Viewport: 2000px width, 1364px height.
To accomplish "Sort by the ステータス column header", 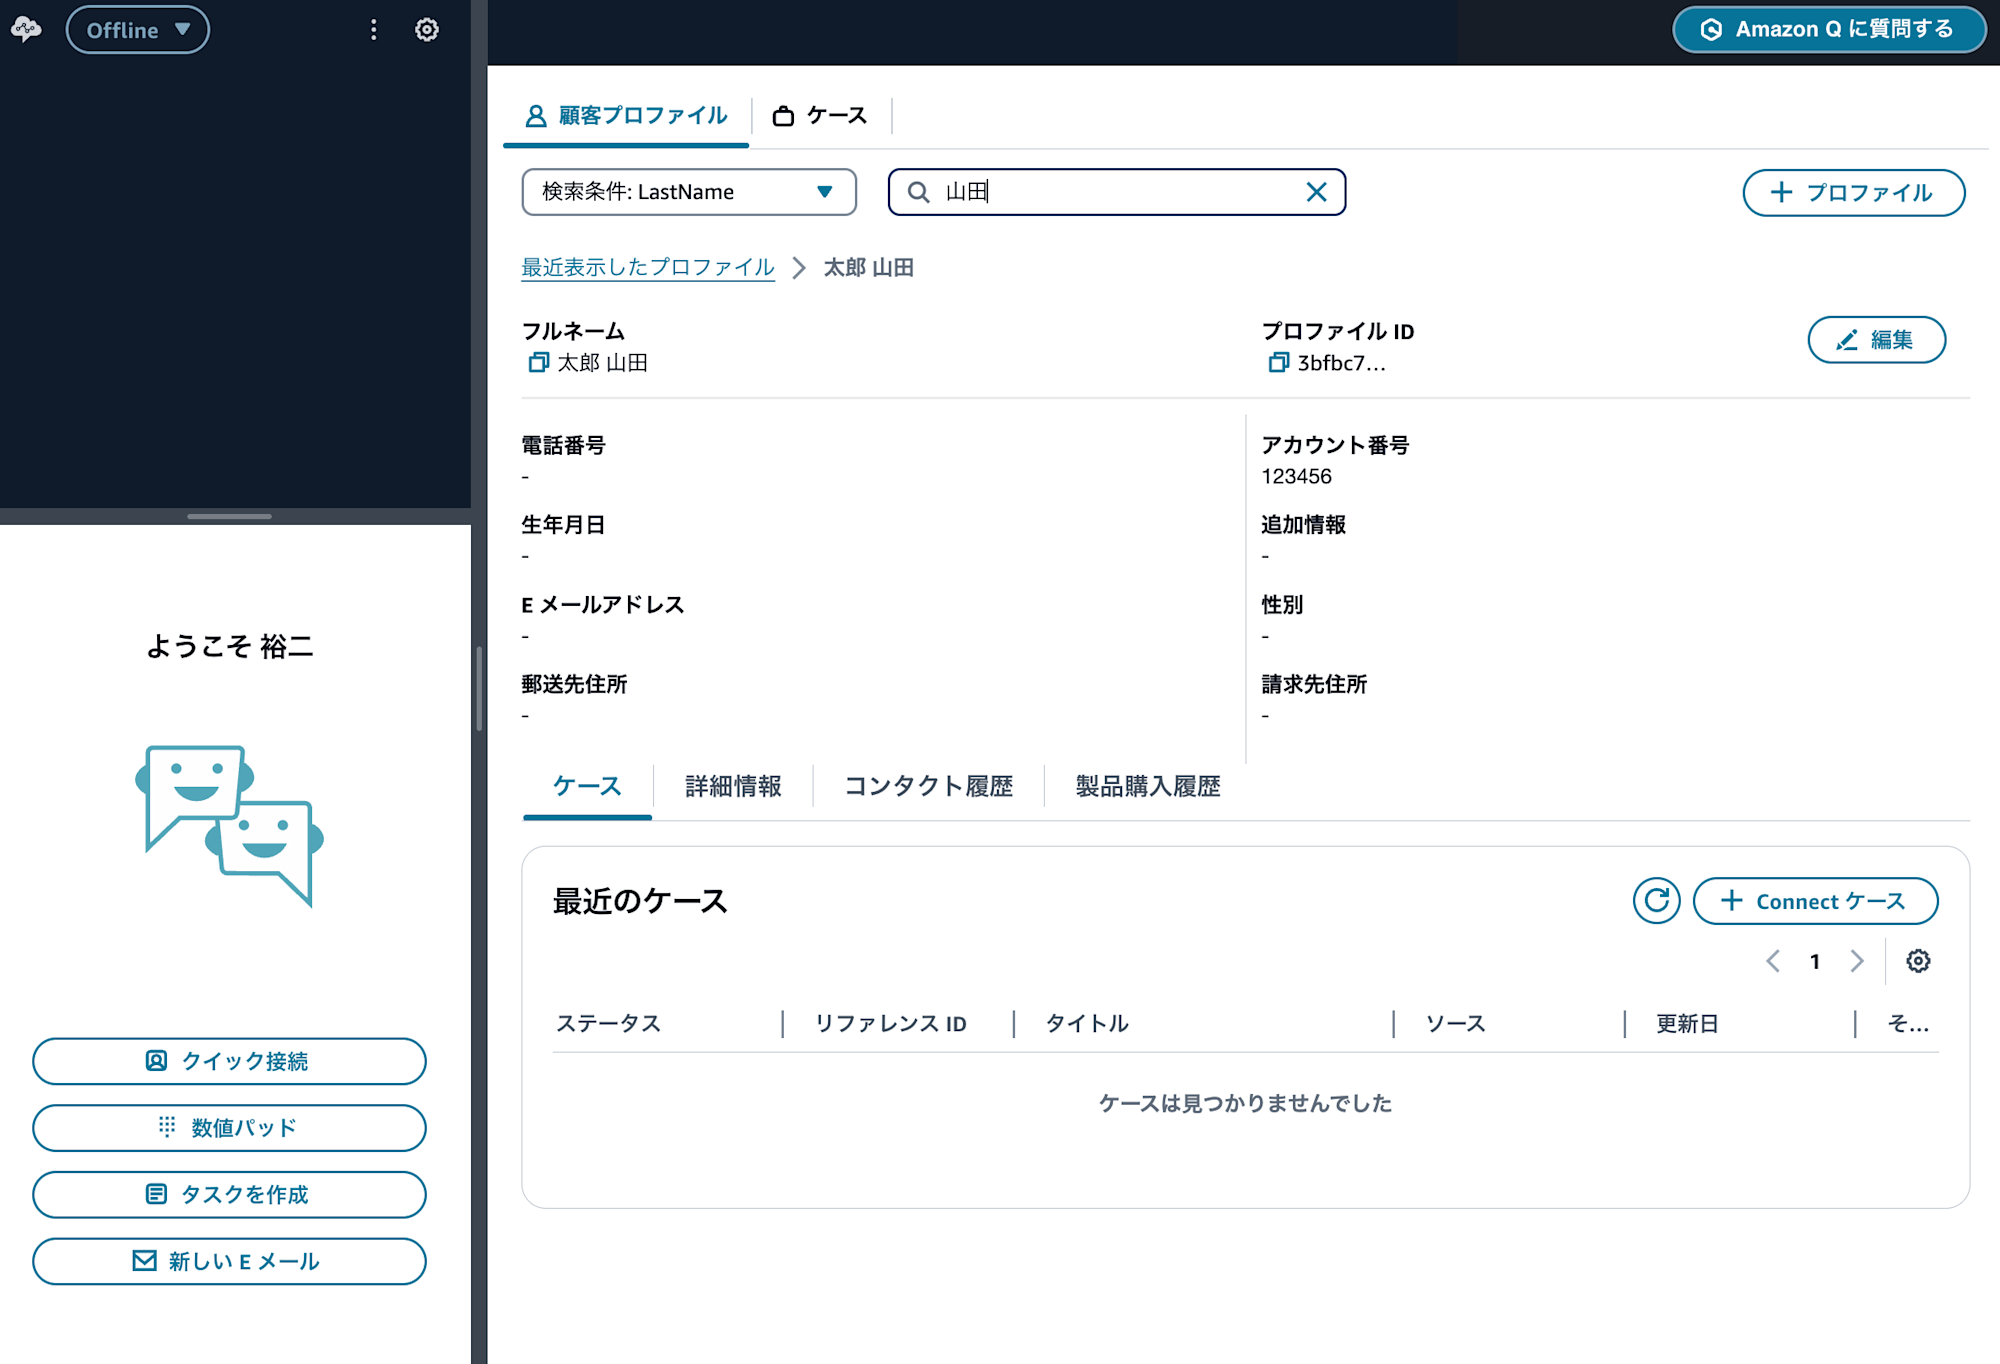I will [x=608, y=1023].
